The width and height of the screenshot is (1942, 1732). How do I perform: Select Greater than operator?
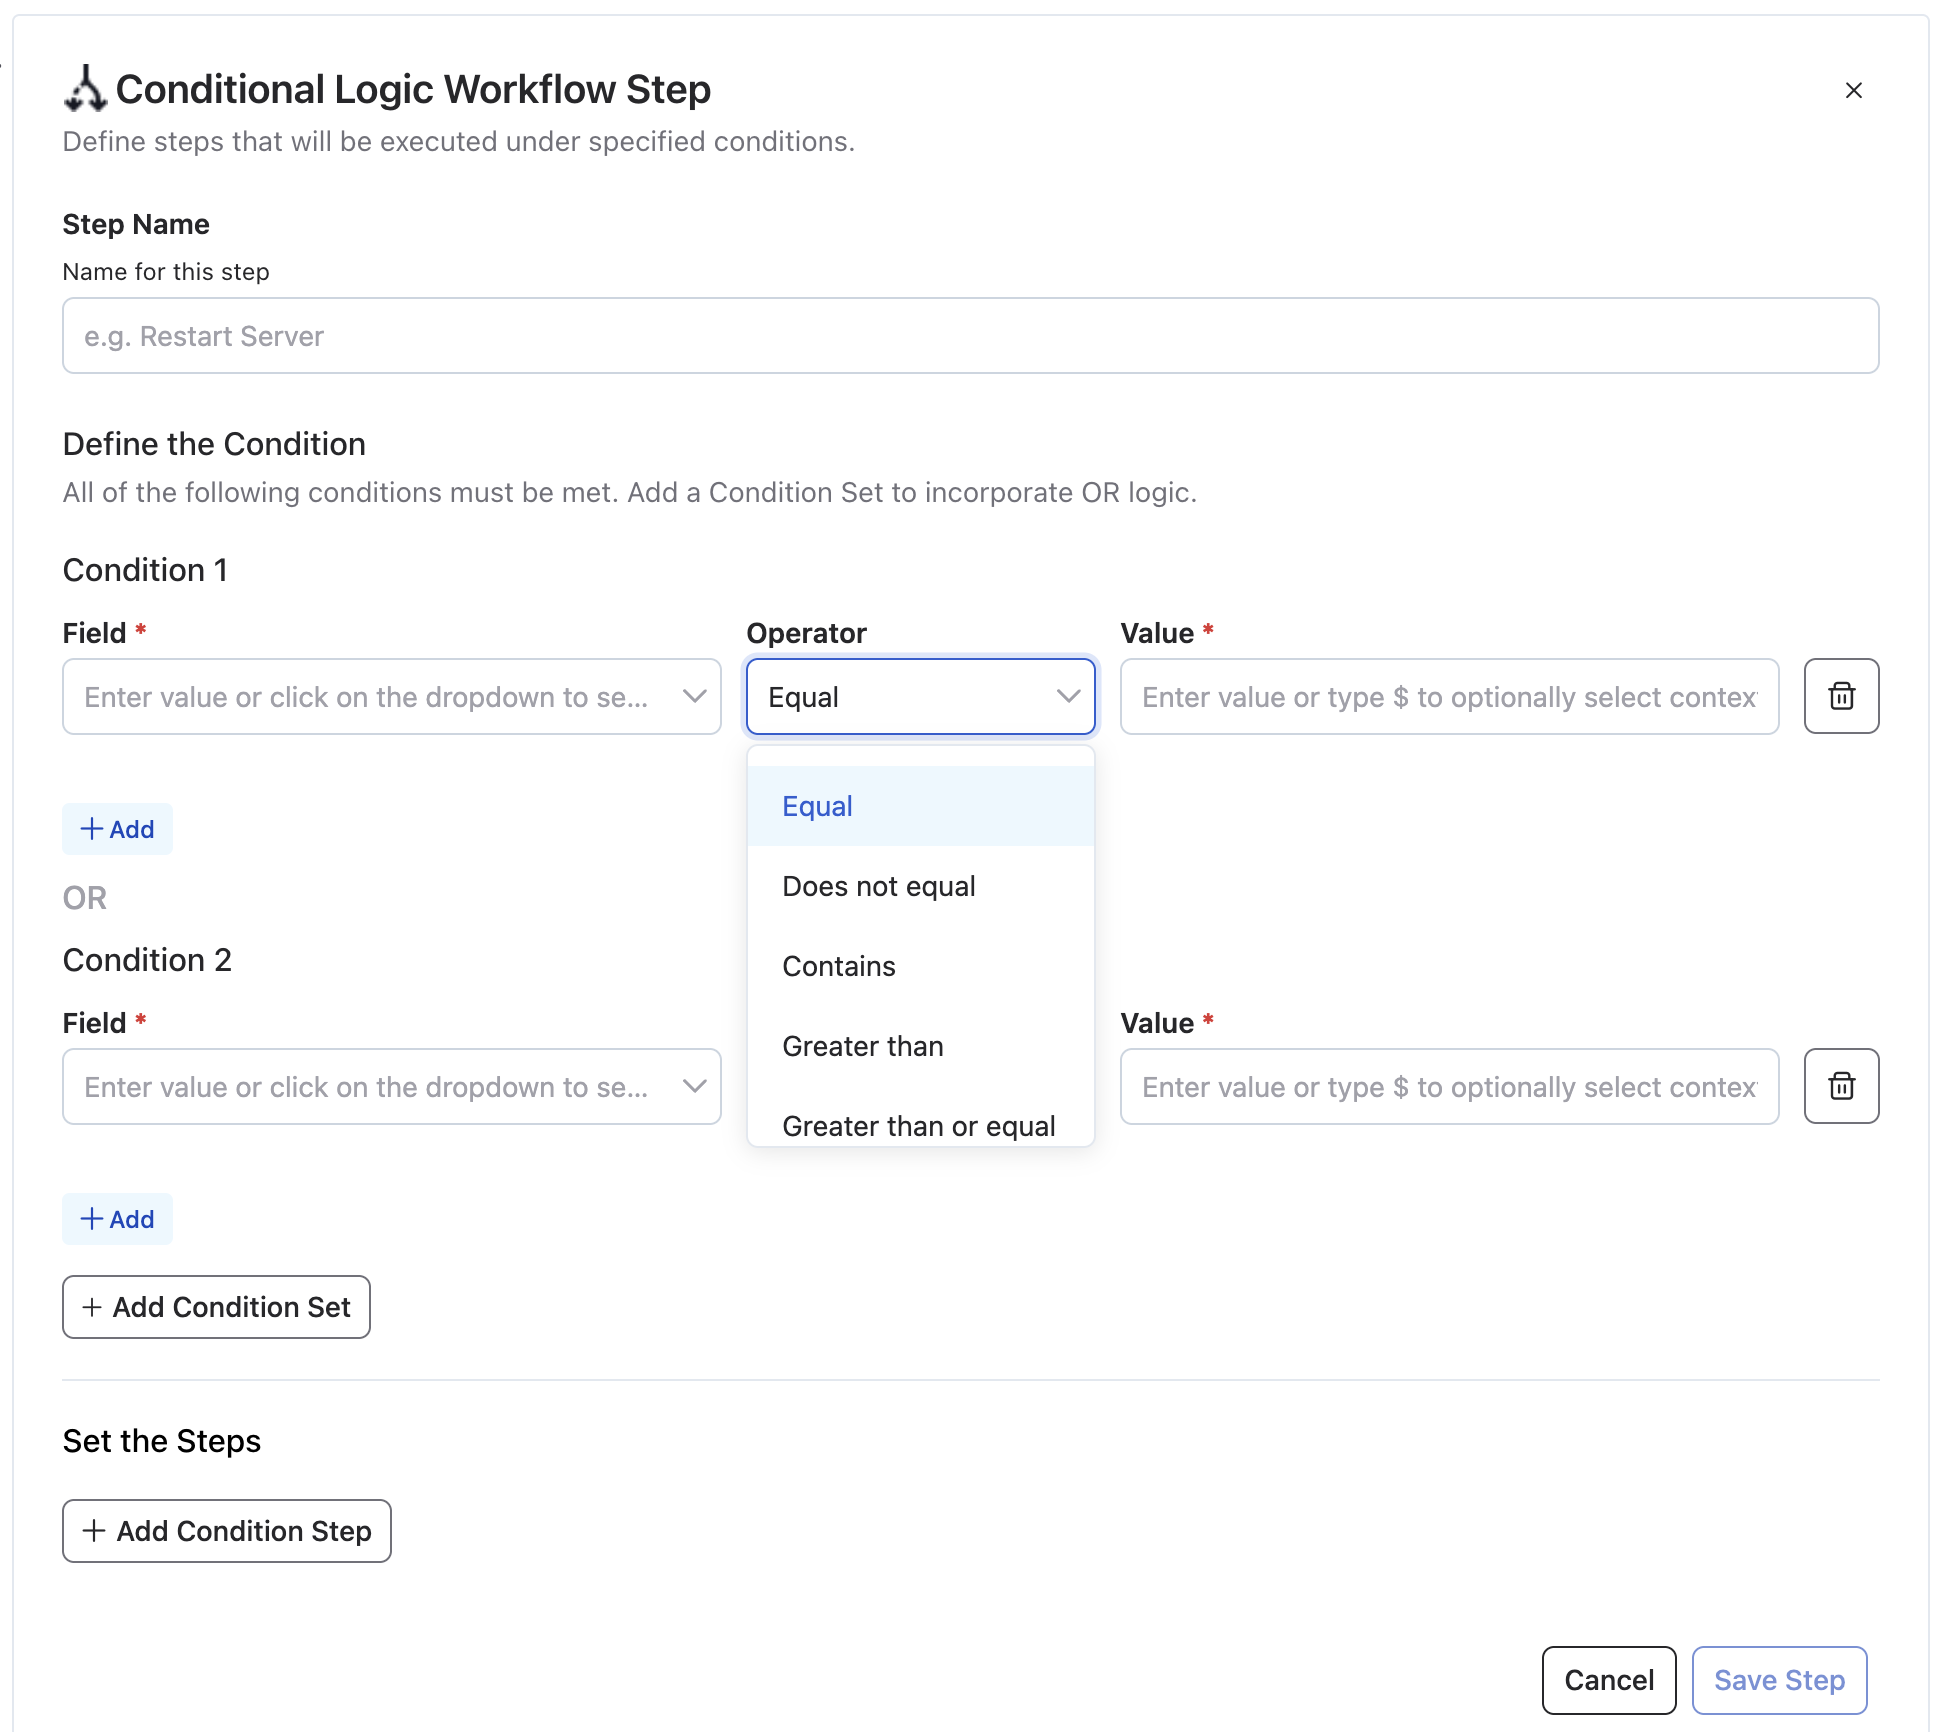click(862, 1046)
